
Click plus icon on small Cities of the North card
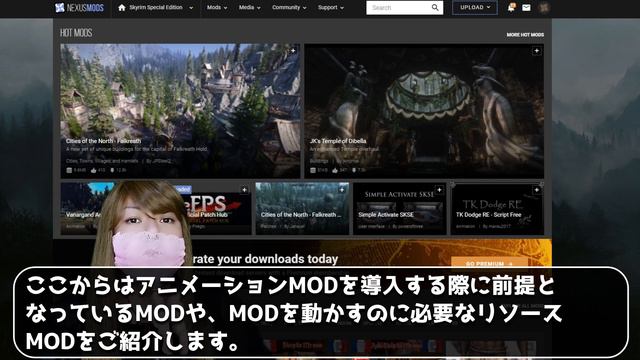tap(342, 190)
